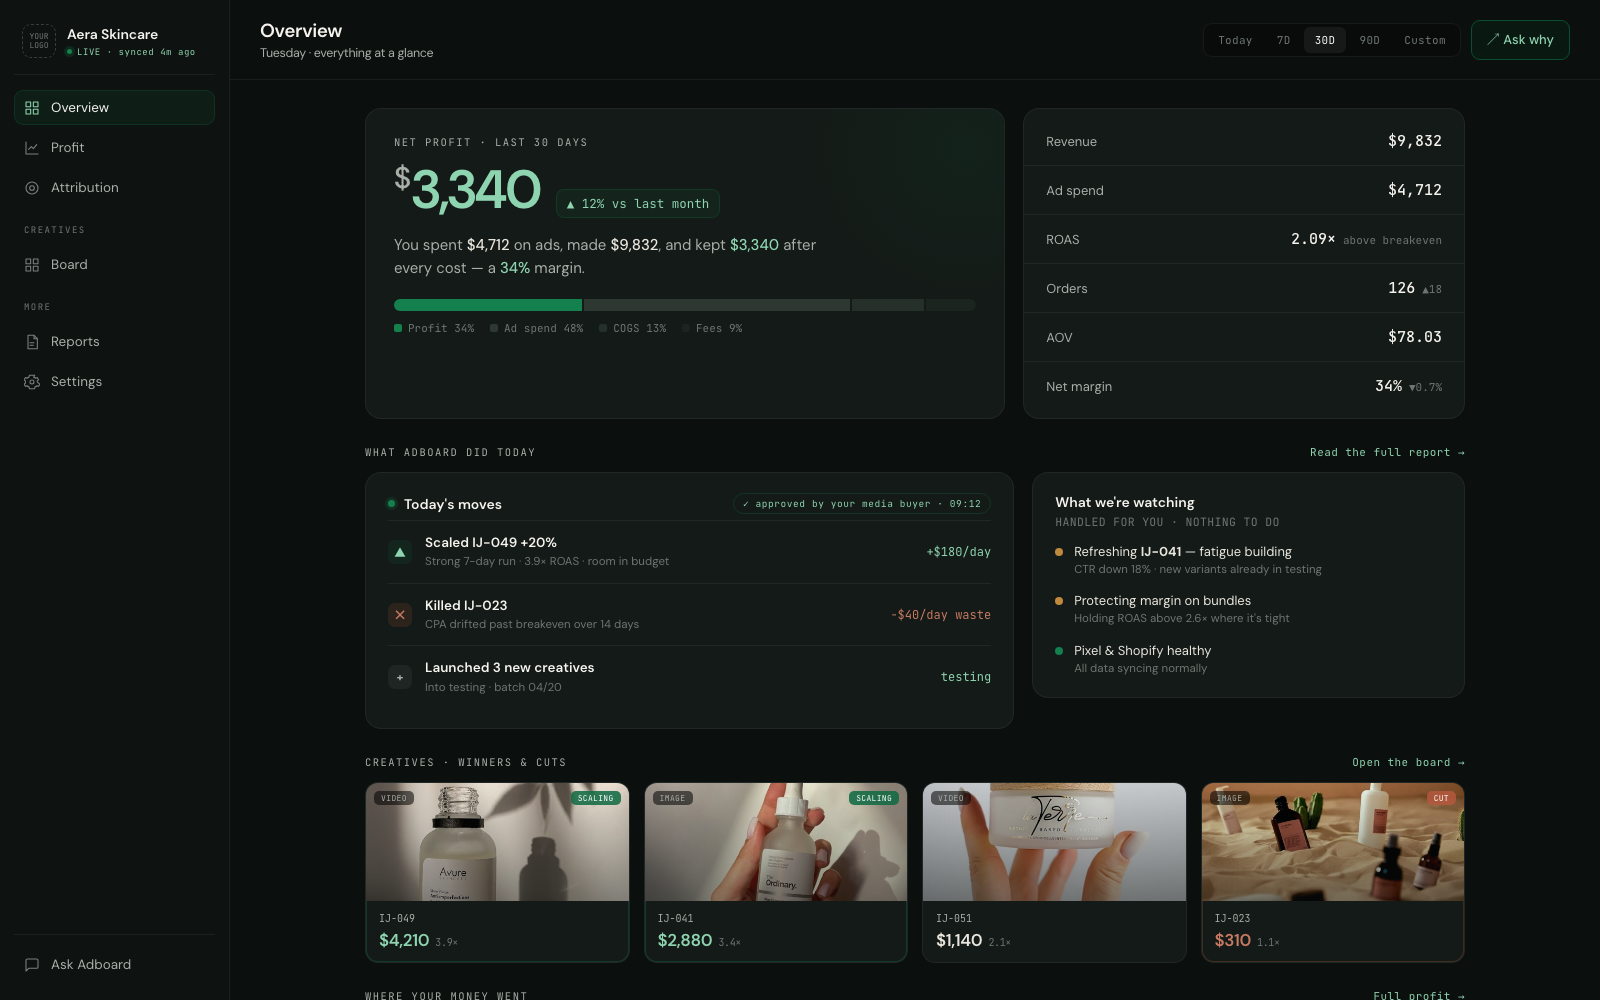
Task: Click the Profit 34% legend swatch
Action: (x=398, y=328)
